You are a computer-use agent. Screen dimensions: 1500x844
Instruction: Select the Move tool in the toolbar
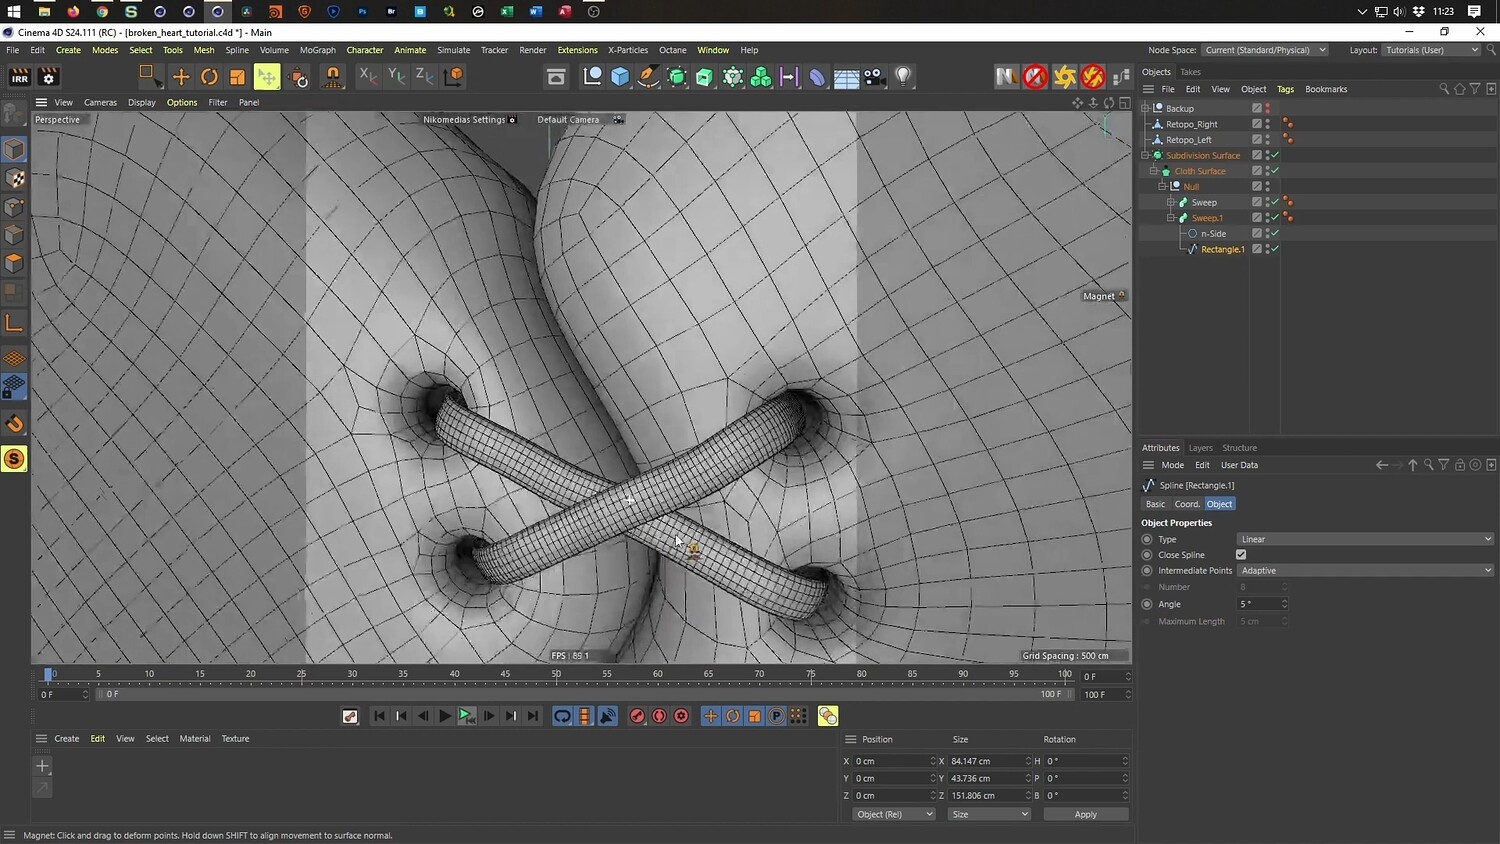[181, 77]
